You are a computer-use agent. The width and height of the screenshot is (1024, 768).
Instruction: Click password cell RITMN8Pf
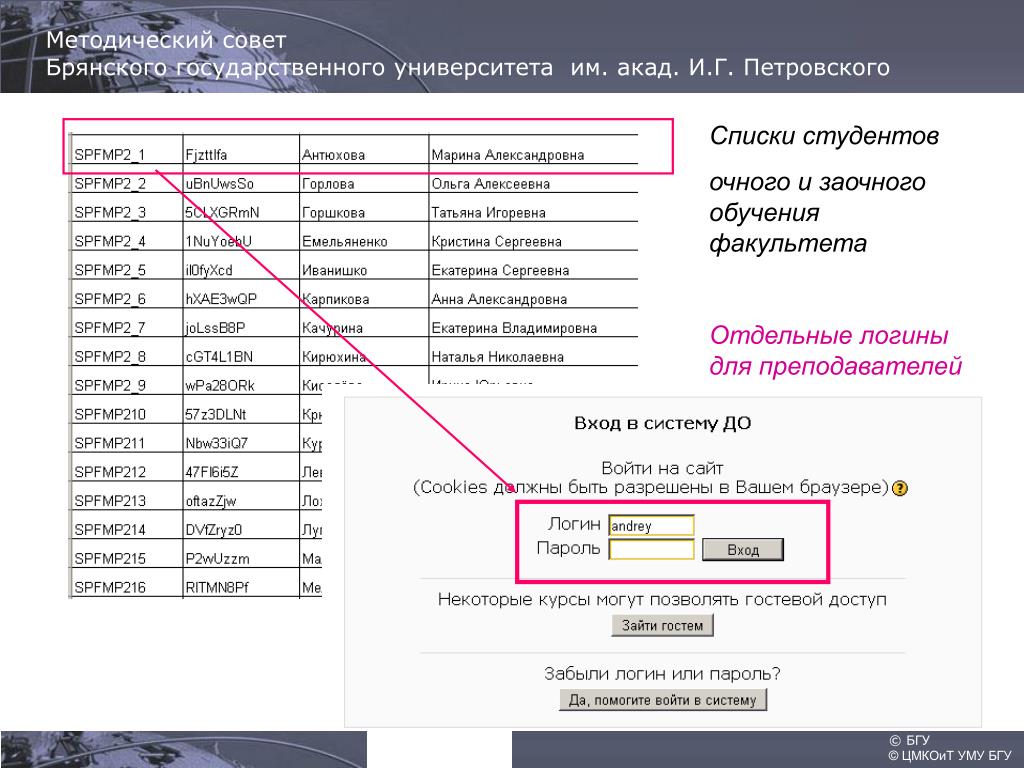tap(240, 582)
